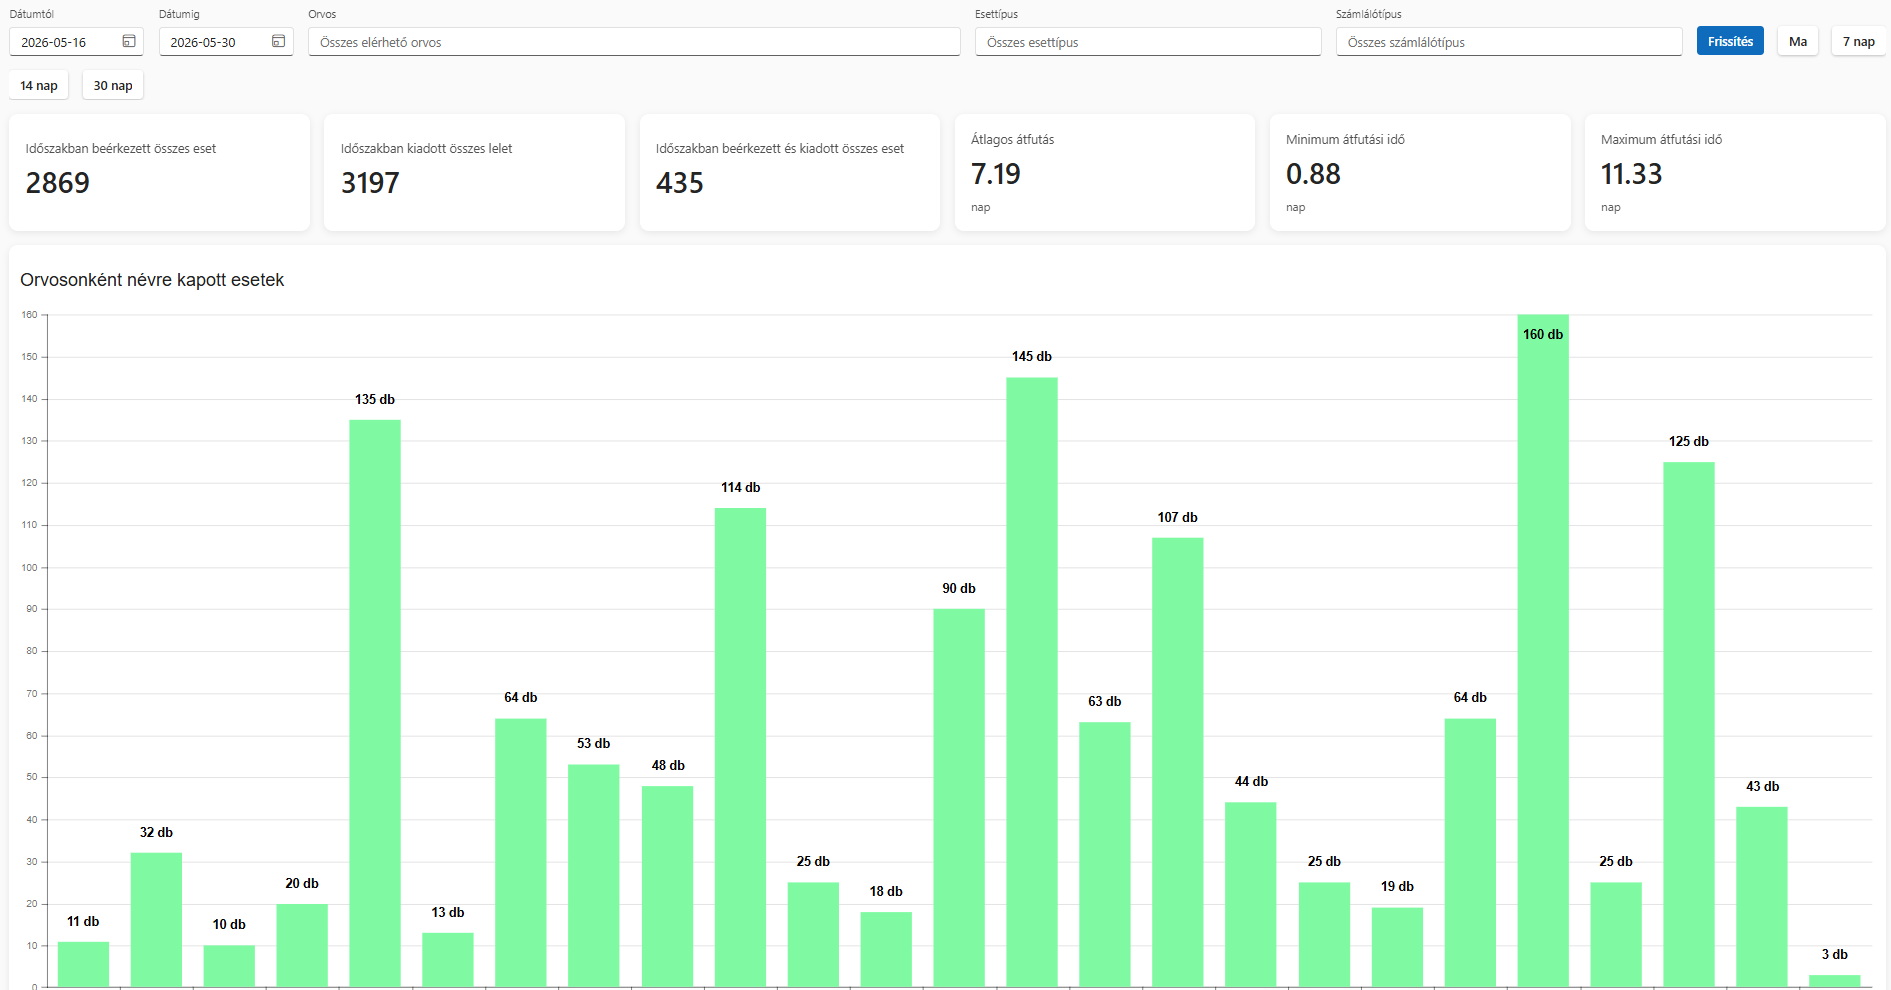Open the Dátumtól calendar picker icon
1891x990 pixels.
click(129, 41)
